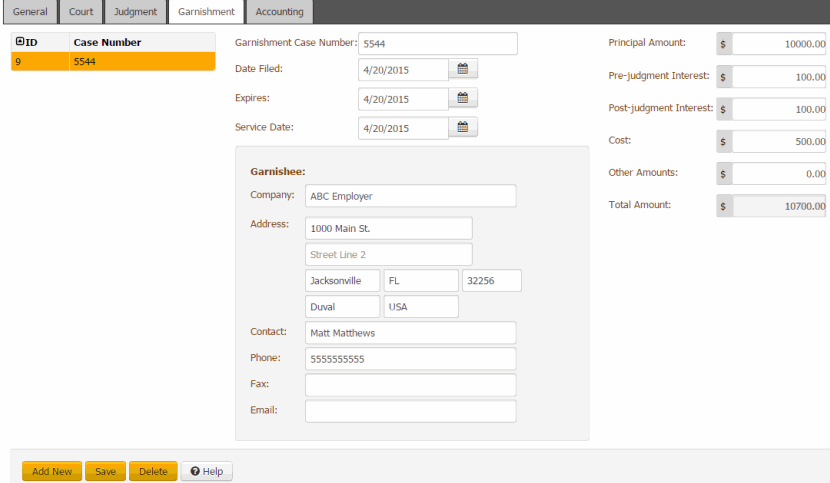Switch to the General tab
830x483 pixels.
(30, 12)
